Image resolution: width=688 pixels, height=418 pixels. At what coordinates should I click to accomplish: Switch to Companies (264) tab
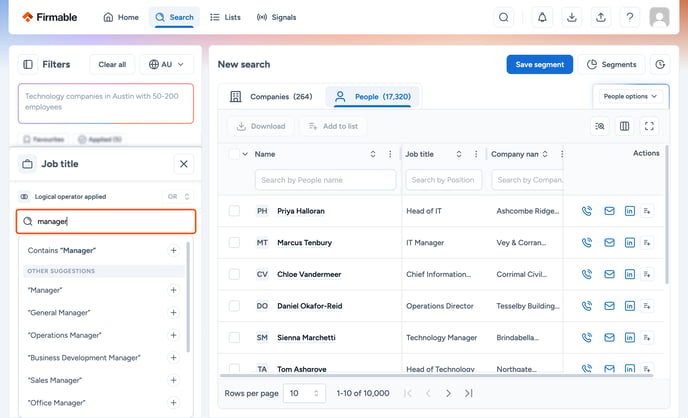pyautogui.click(x=271, y=96)
